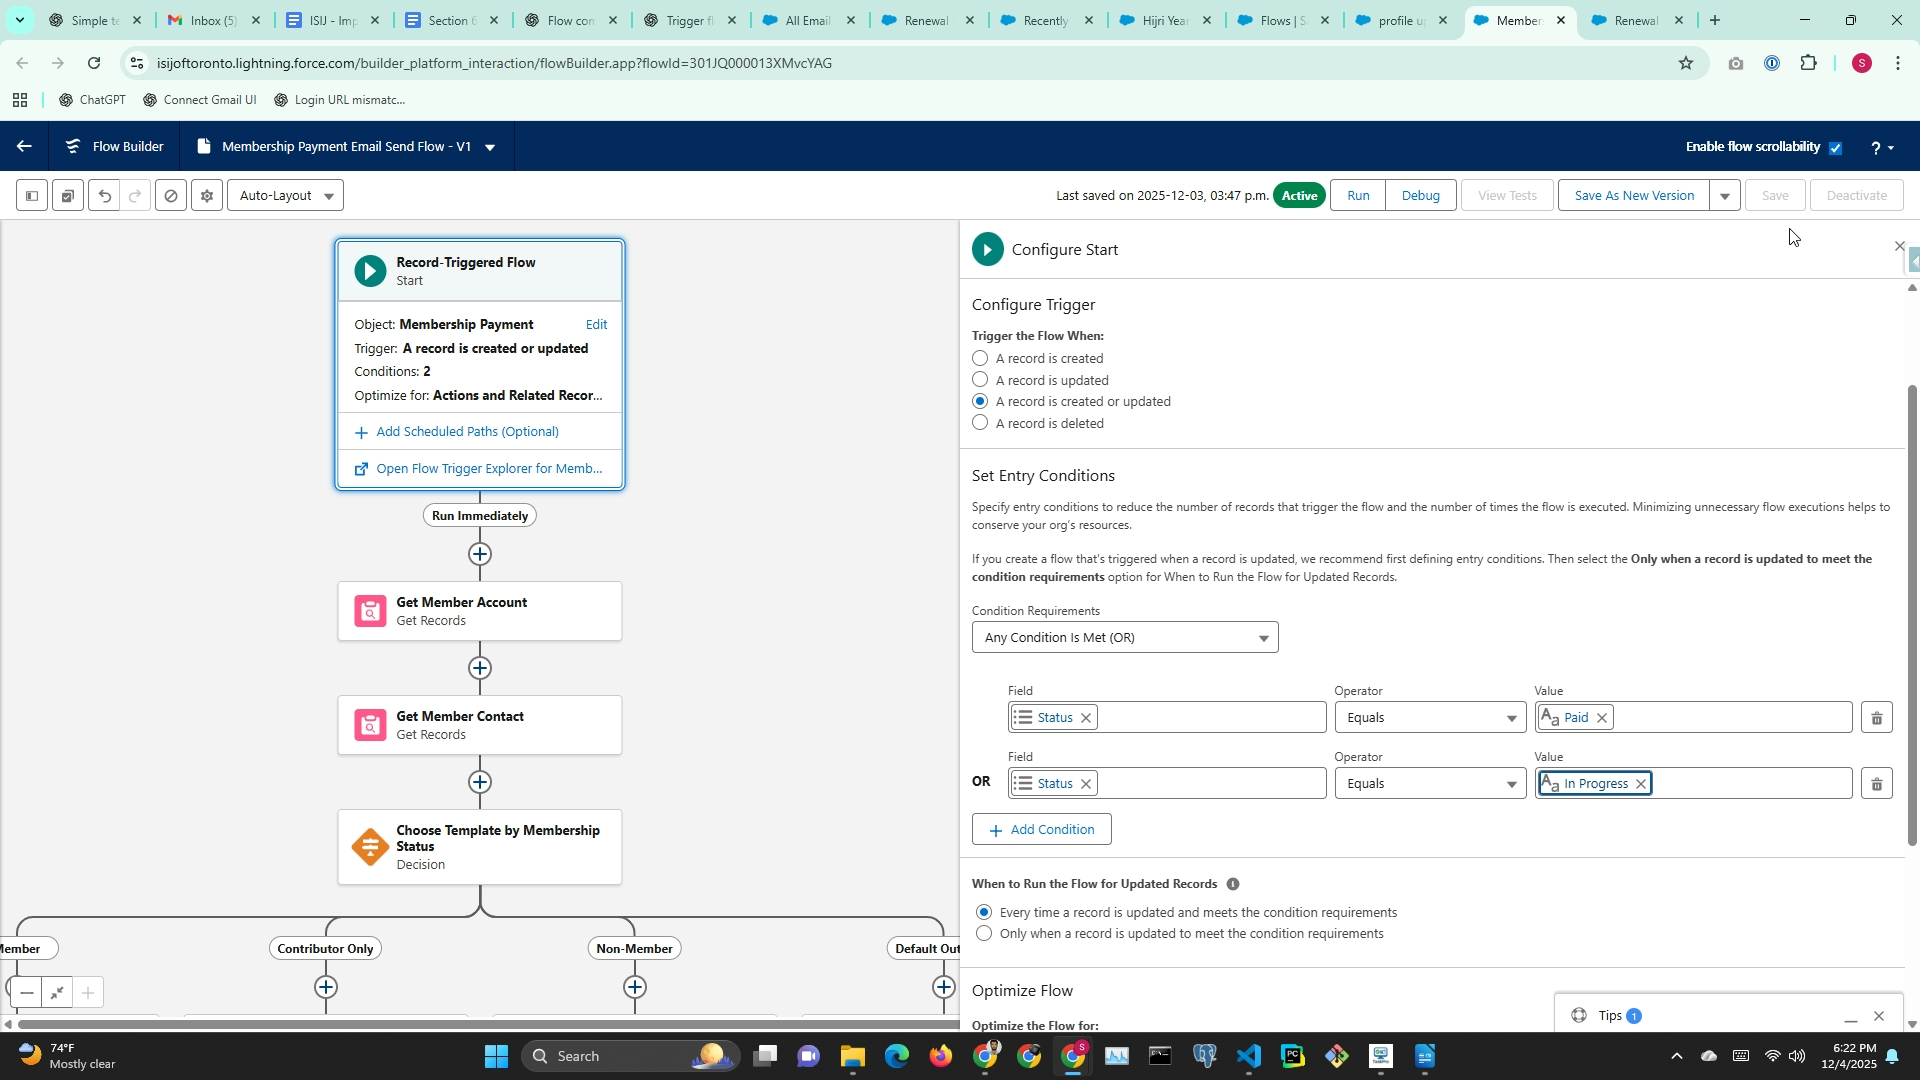Image resolution: width=1920 pixels, height=1080 pixels.
Task: Open the arrow beside Save As New Version
Action: (x=1724, y=196)
